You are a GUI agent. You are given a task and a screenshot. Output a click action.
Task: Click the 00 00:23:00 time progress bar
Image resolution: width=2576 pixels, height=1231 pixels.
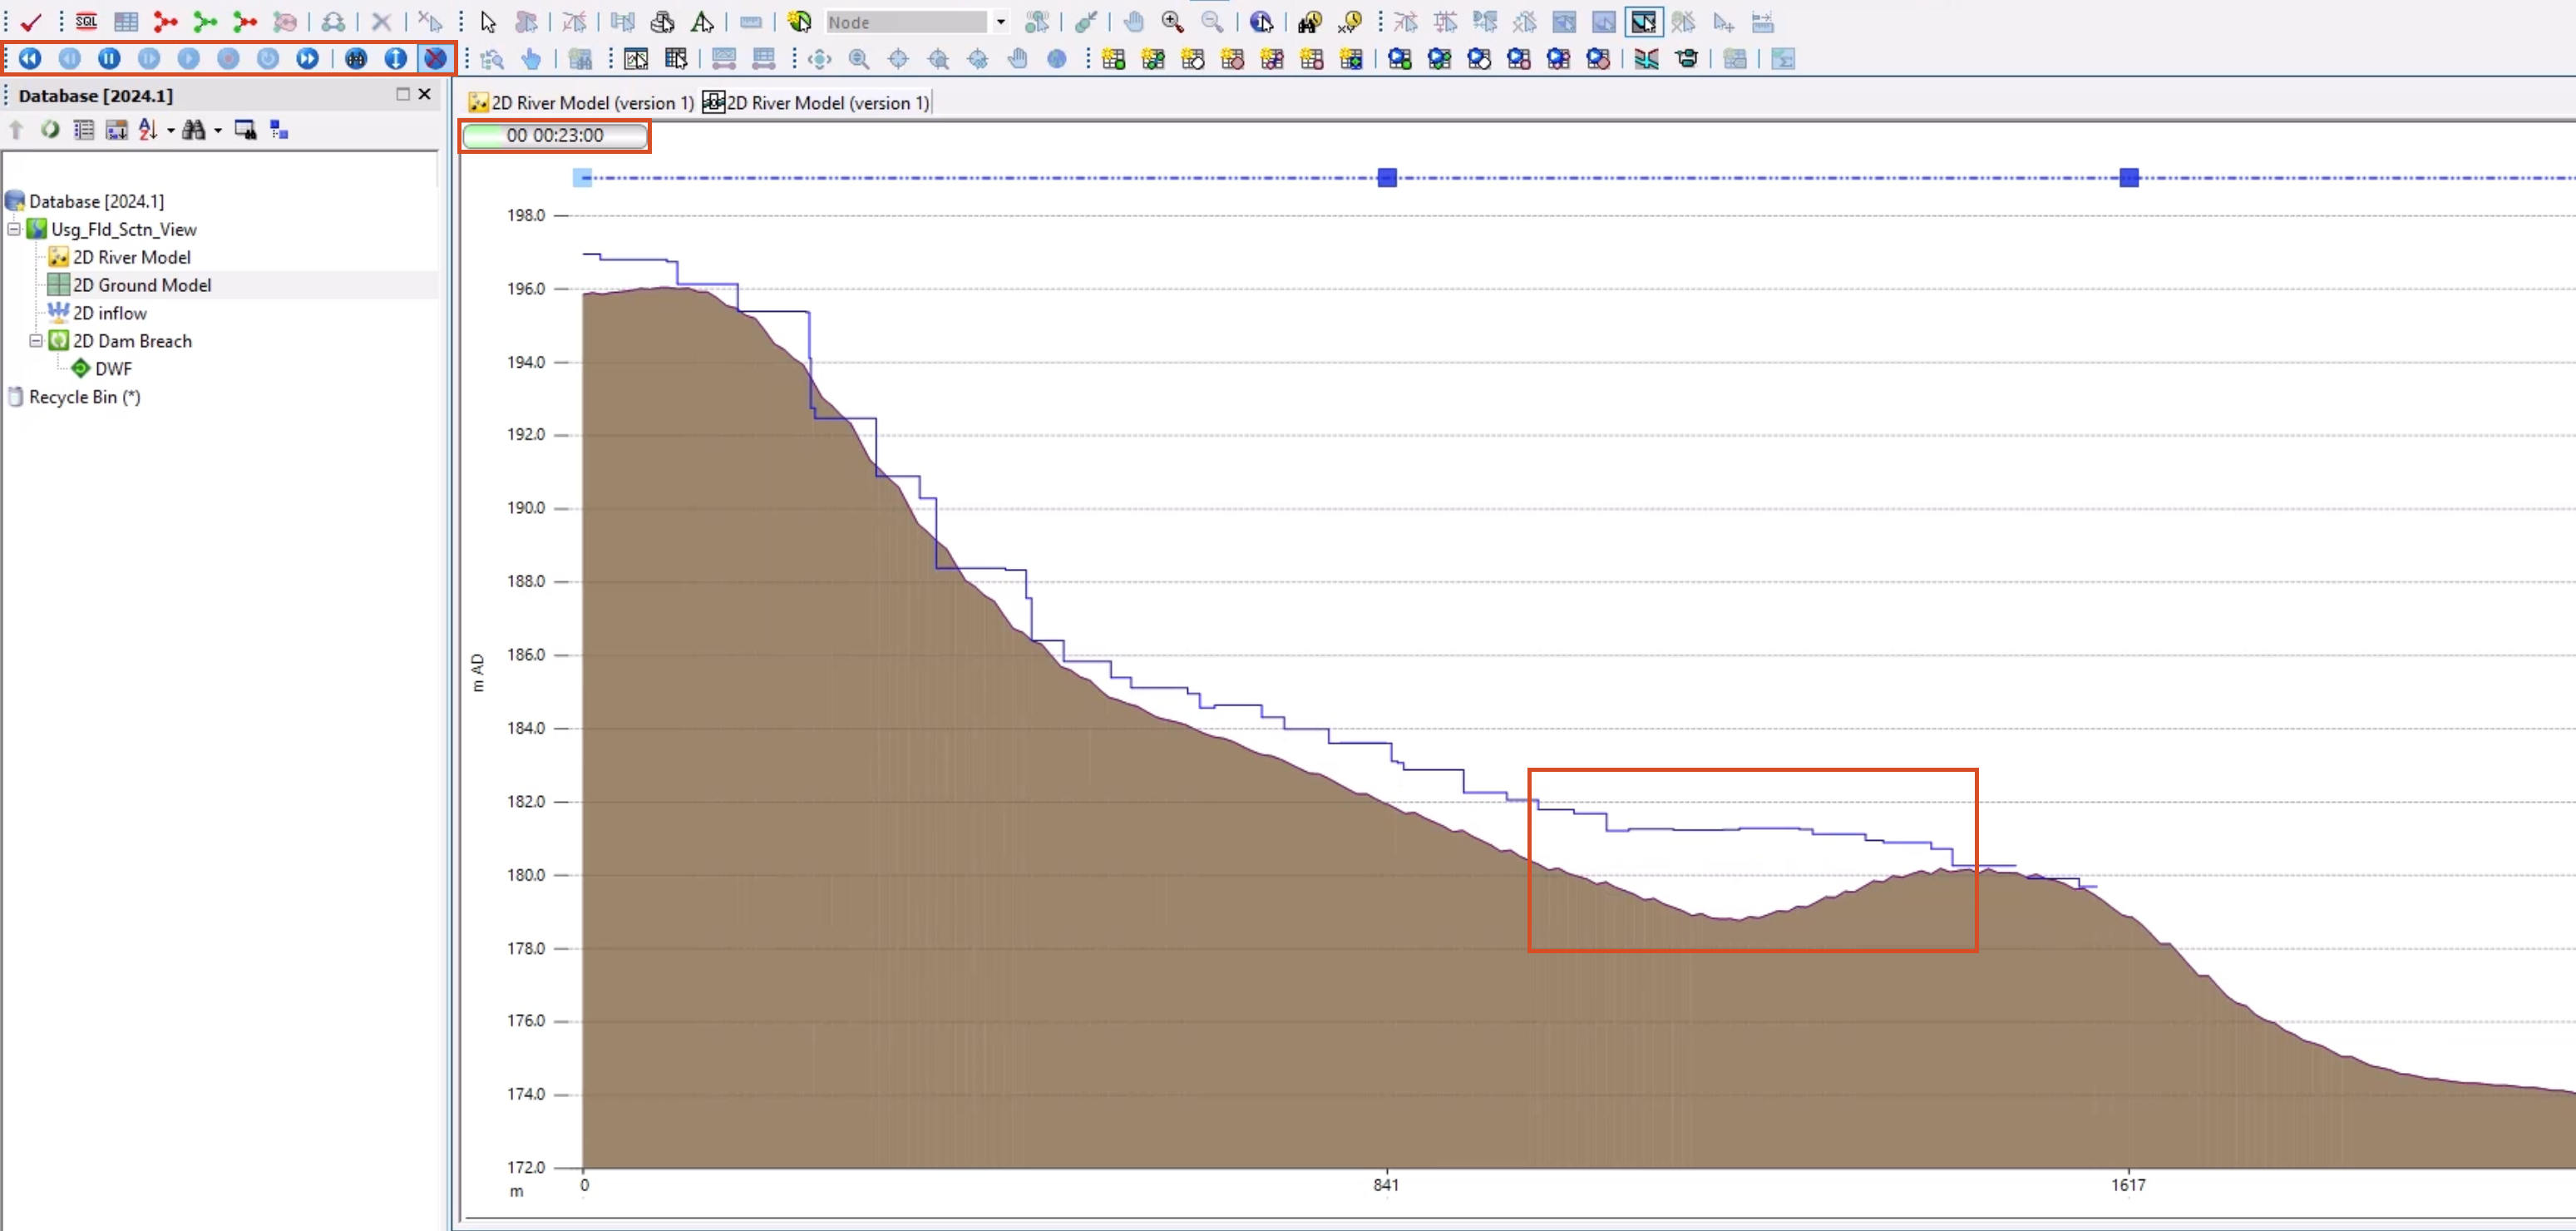[x=555, y=136]
